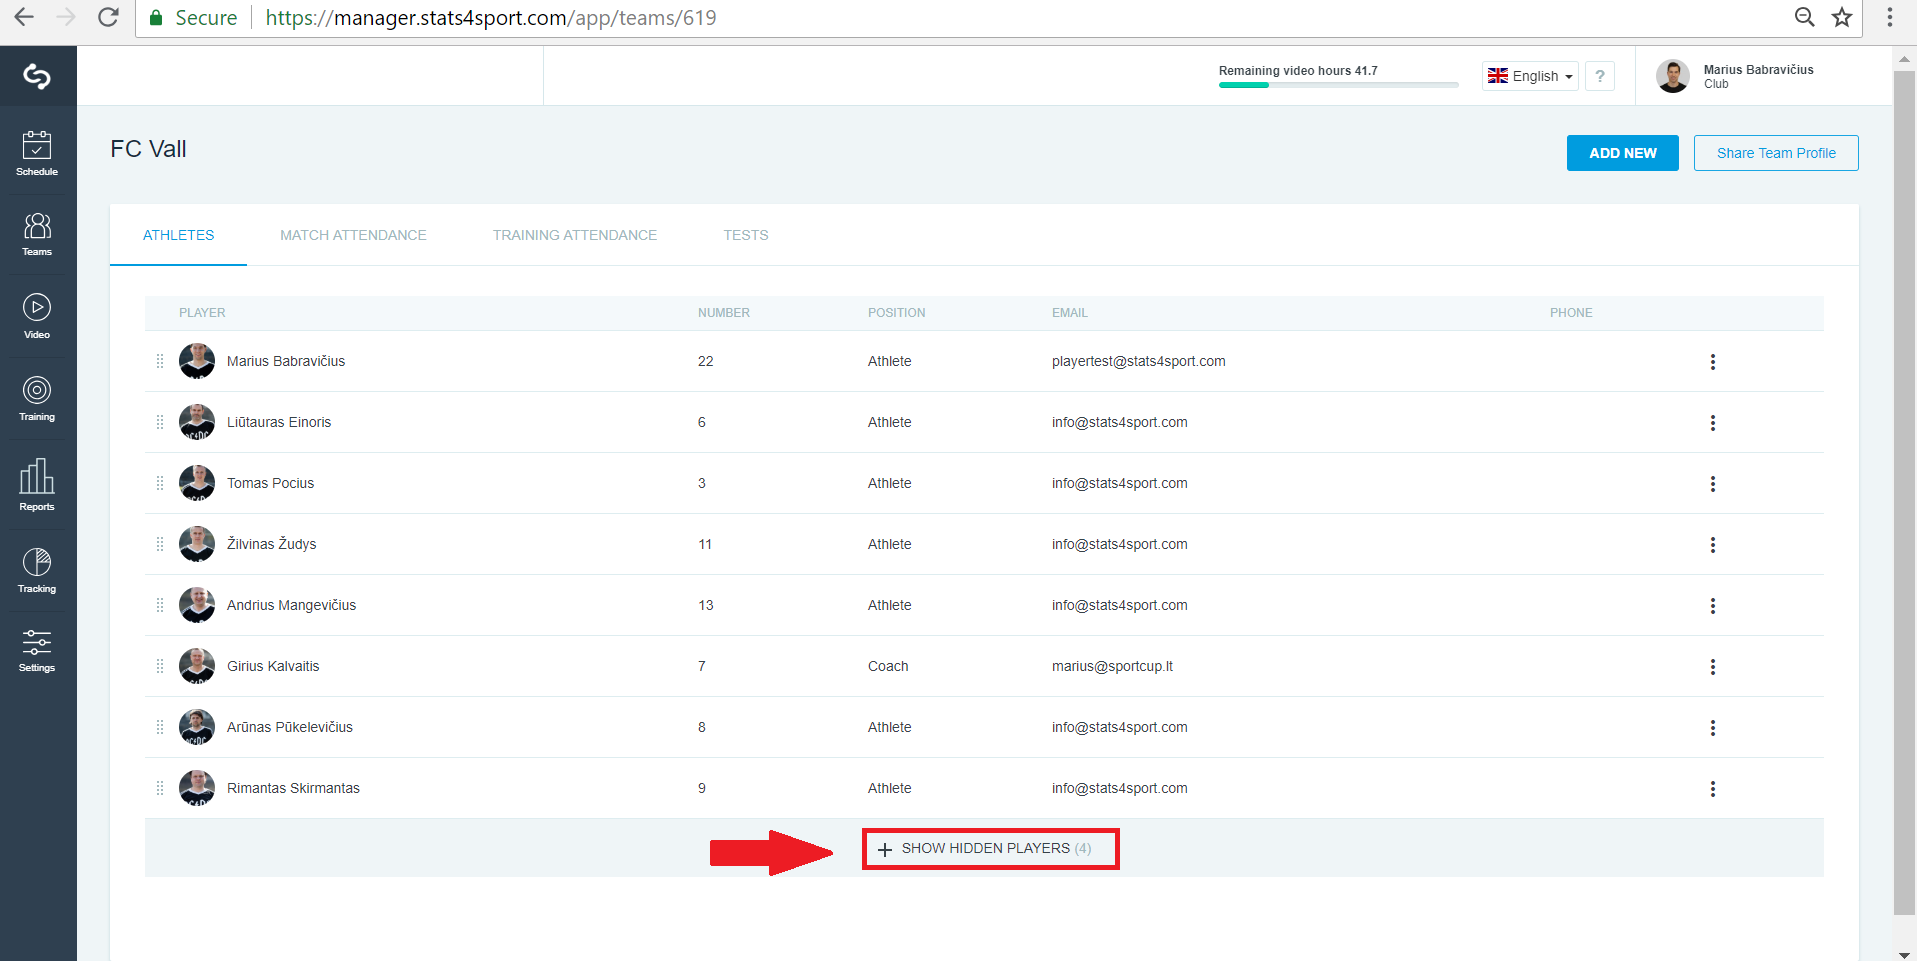
Task: Switch to the Match Attendance tab
Action: [x=353, y=235]
